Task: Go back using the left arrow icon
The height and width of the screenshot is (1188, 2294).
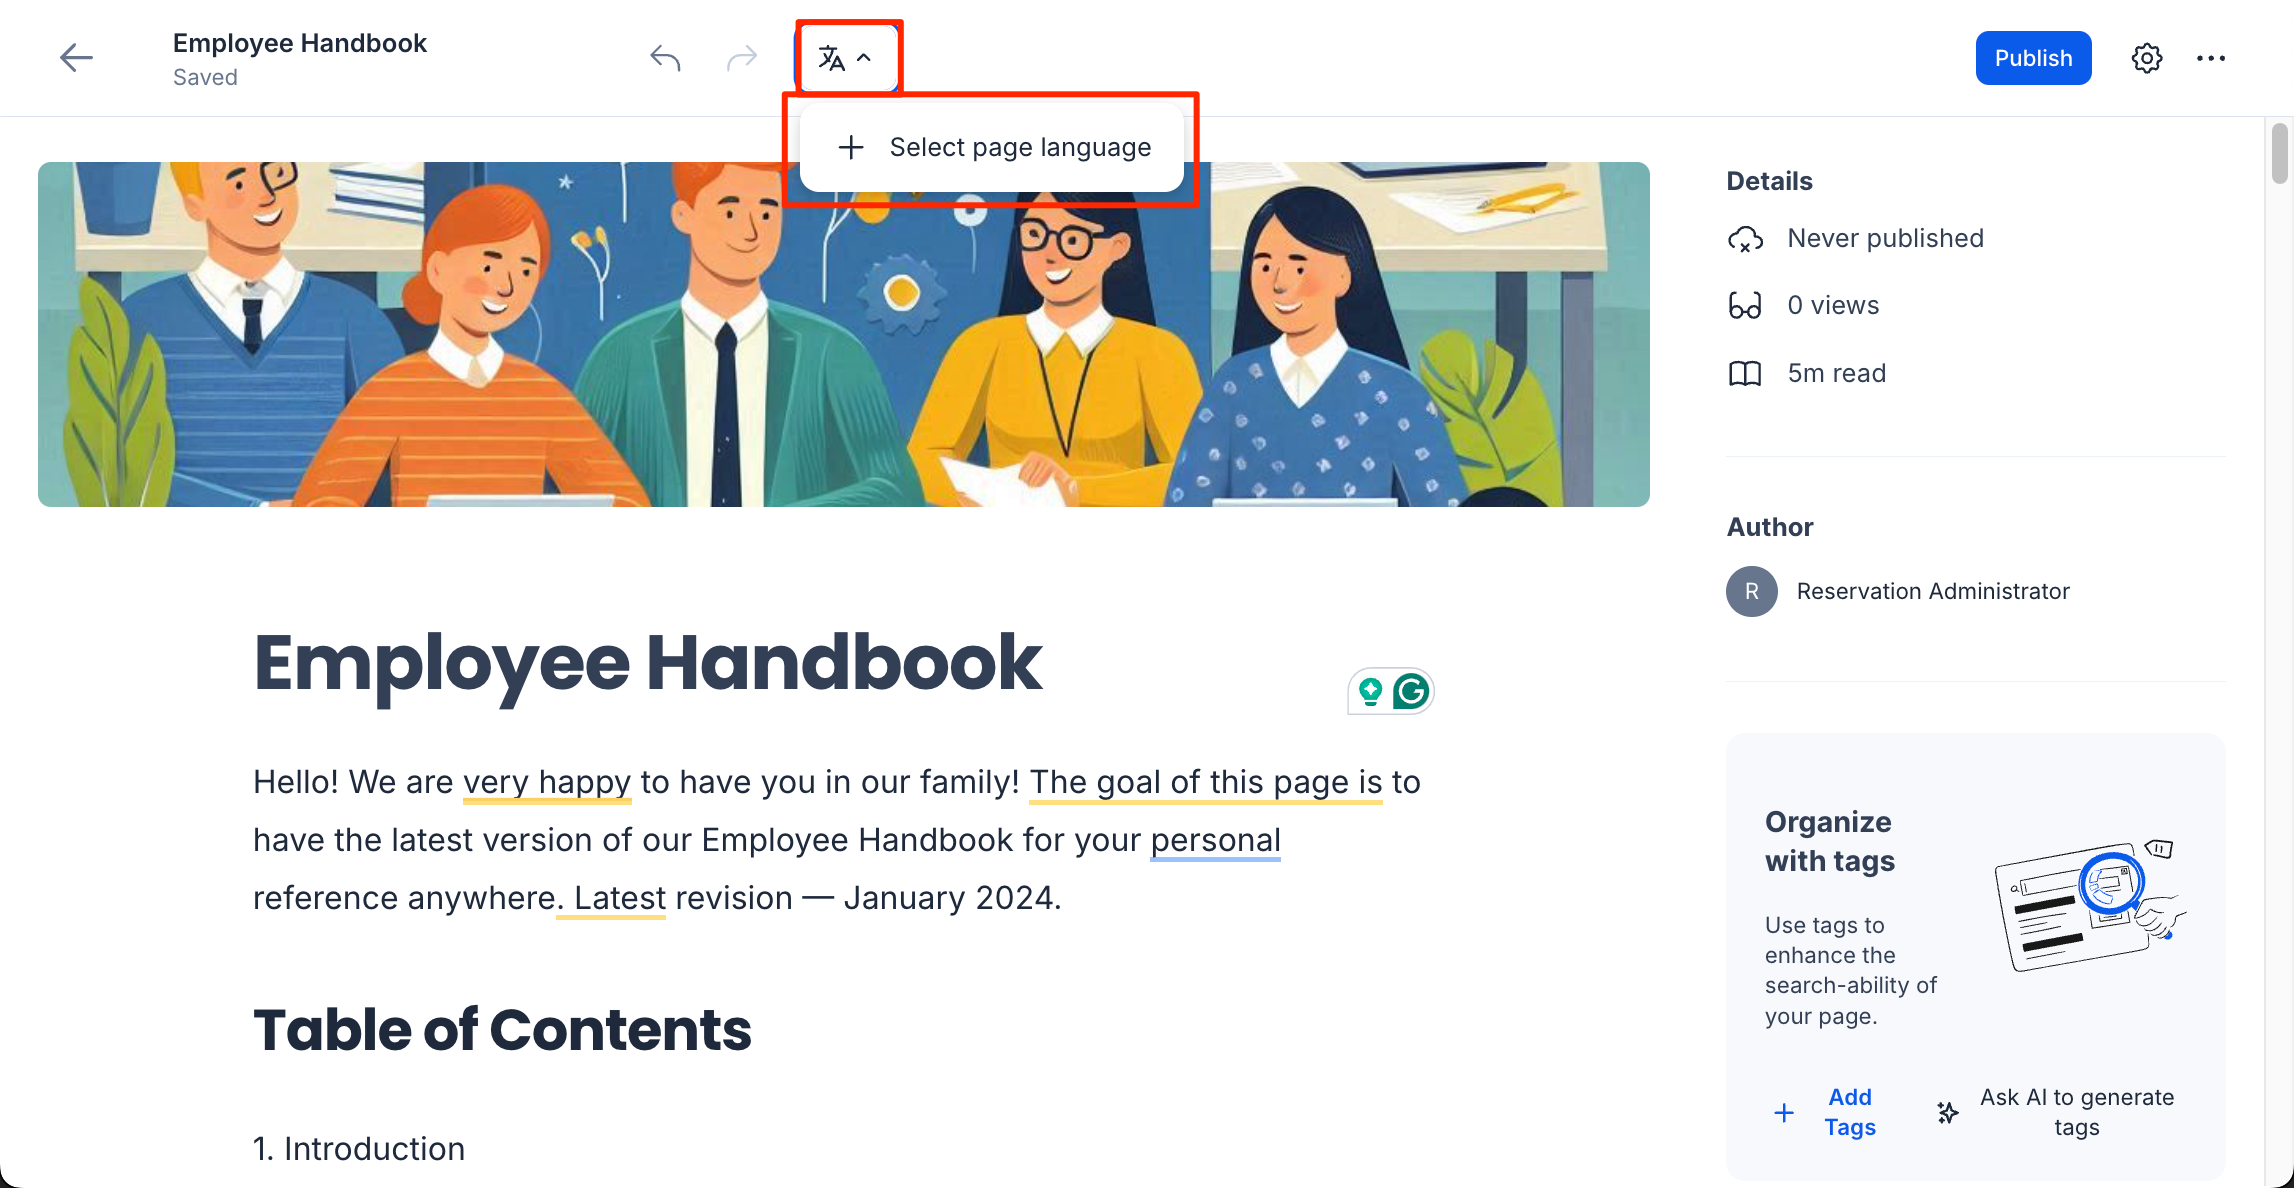Action: tap(76, 58)
